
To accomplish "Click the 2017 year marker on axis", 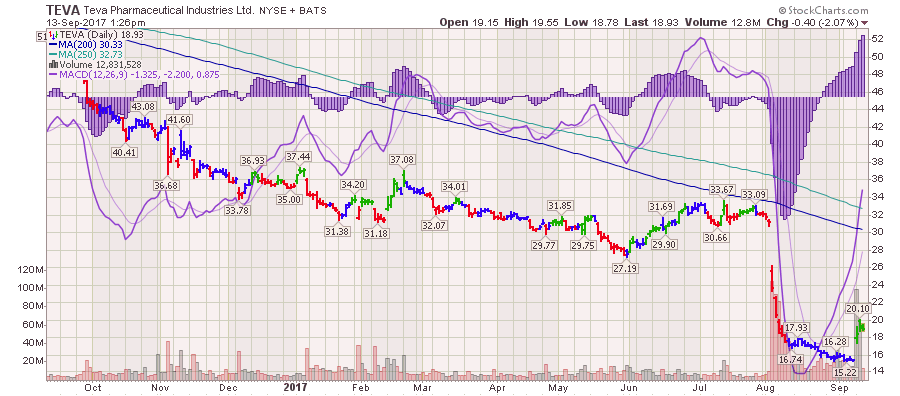I will pos(296,387).
